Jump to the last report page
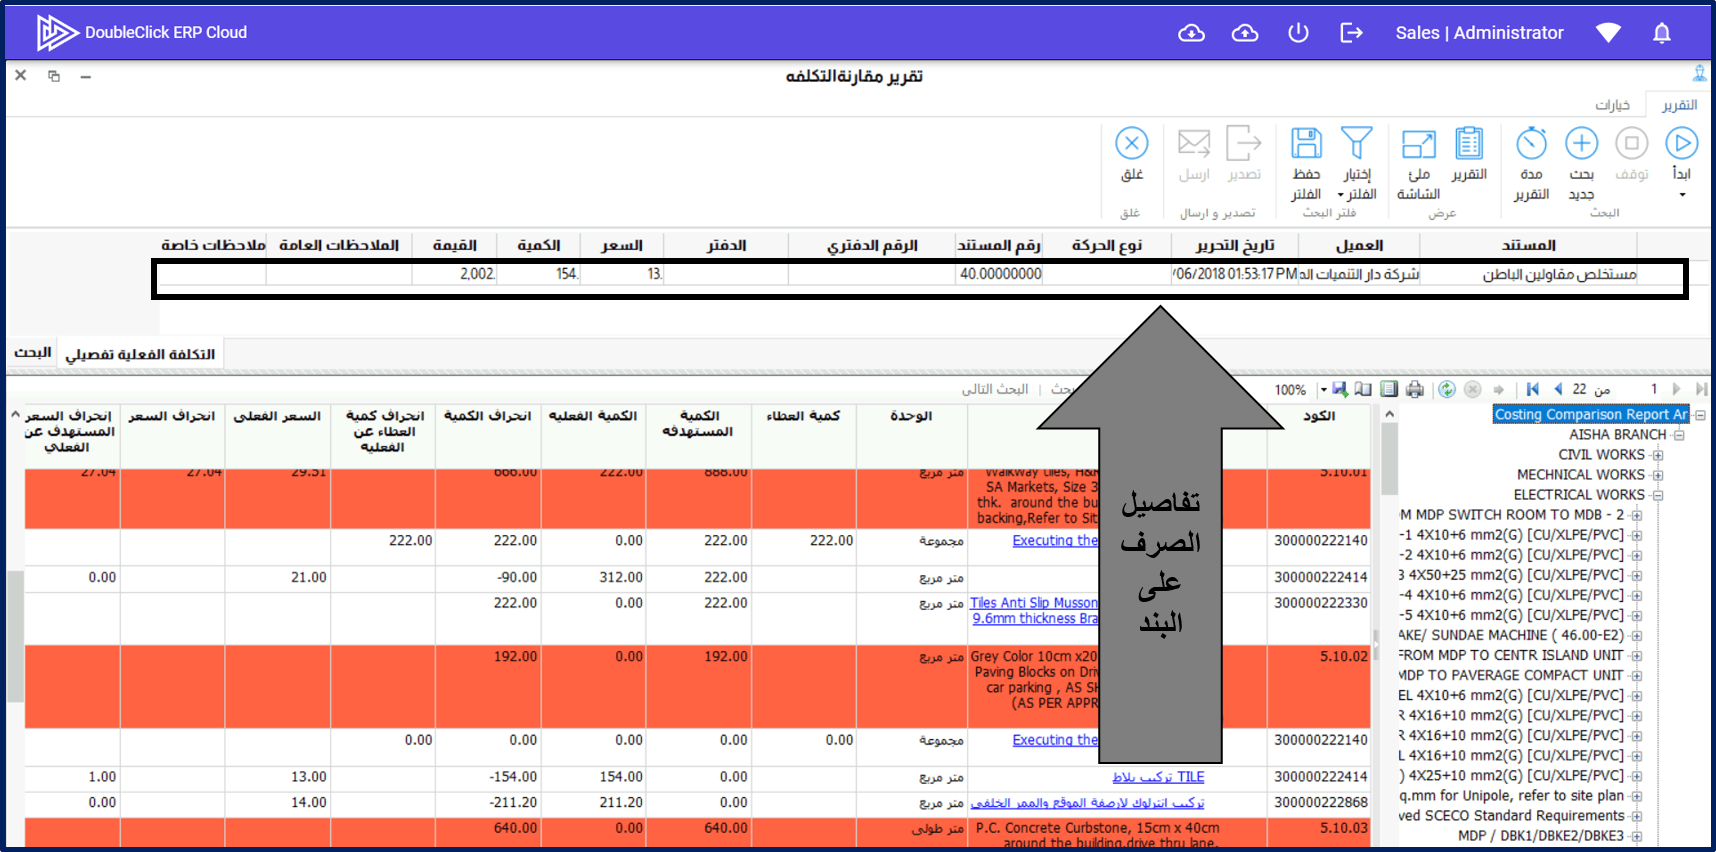Screen dimensions: 1716x852 (1701, 389)
